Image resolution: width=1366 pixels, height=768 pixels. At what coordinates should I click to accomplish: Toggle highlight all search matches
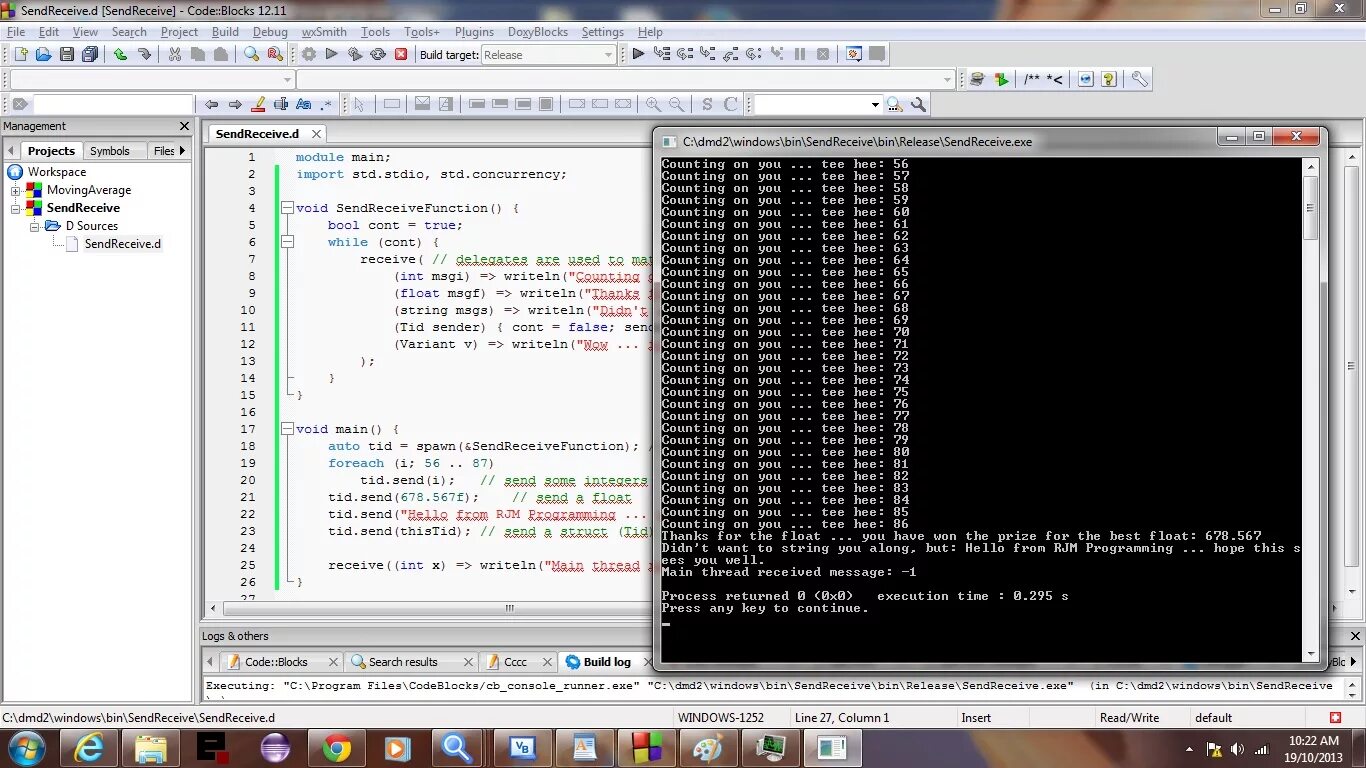[x=258, y=104]
